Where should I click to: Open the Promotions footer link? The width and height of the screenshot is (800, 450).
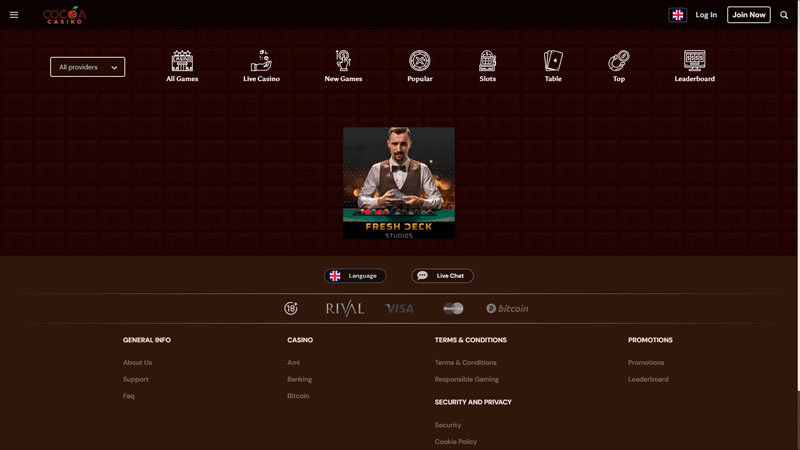point(646,363)
